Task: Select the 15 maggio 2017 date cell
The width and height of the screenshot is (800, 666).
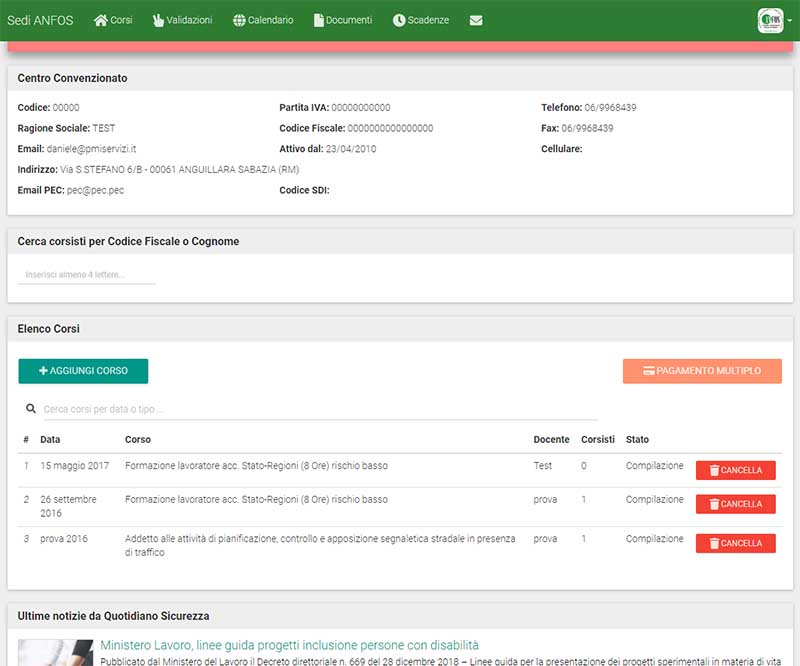Action: (74, 465)
